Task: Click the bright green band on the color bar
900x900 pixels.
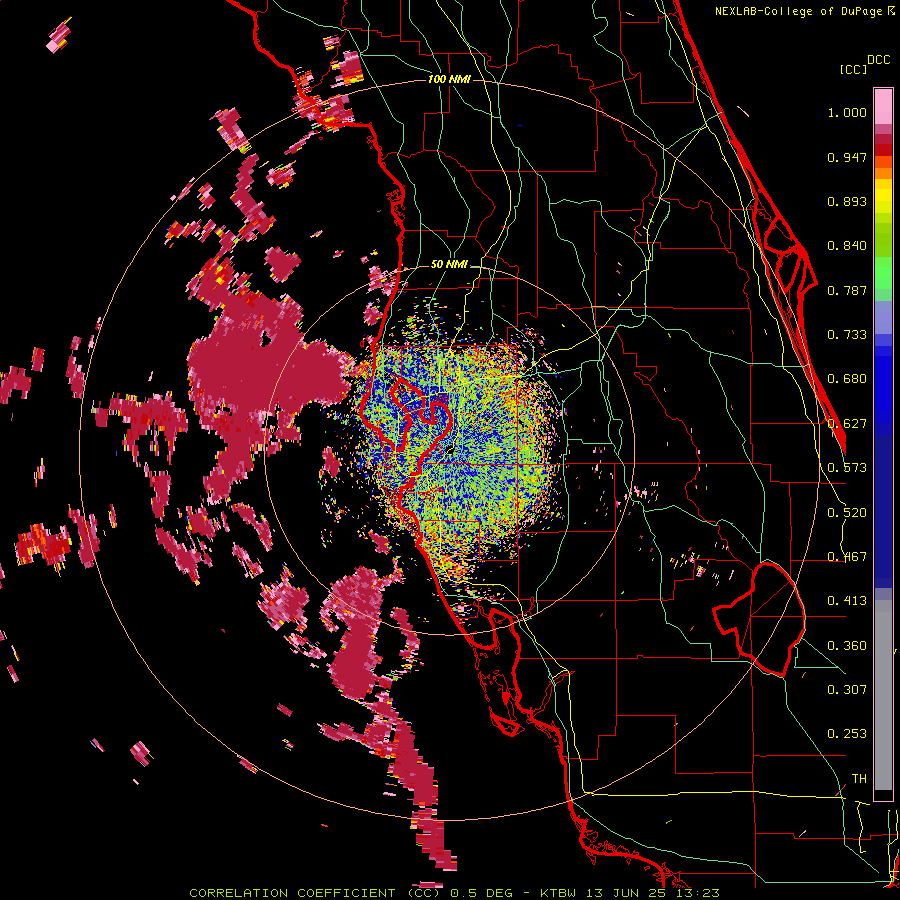Action: click(883, 273)
